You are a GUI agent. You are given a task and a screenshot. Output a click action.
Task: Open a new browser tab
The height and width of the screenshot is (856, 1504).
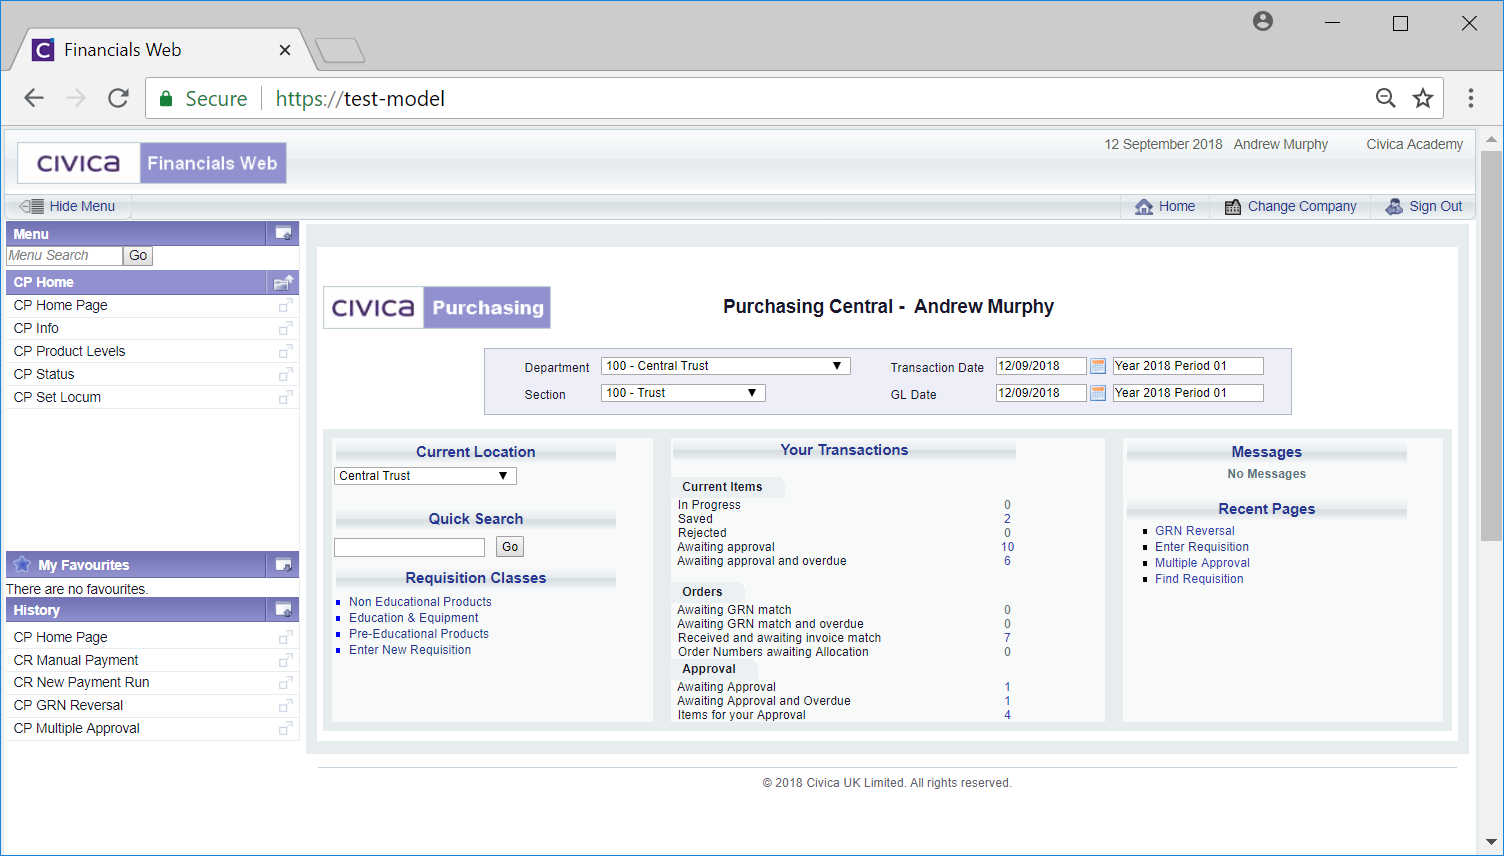340,50
